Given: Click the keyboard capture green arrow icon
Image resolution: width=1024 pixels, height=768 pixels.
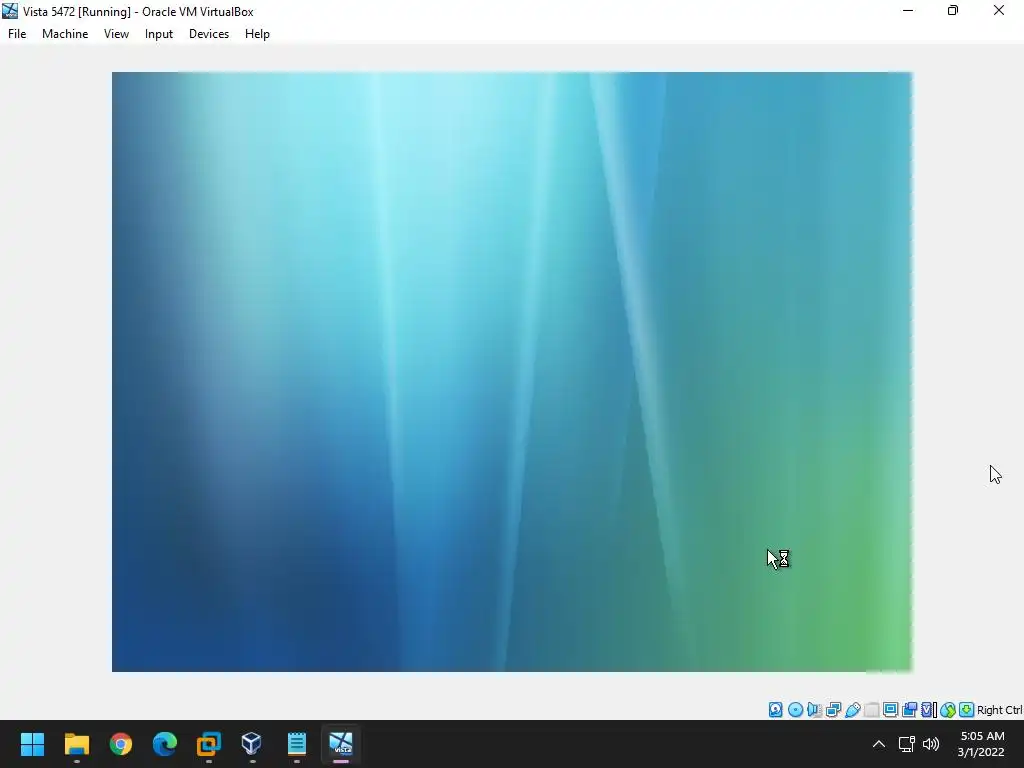Looking at the screenshot, I should point(967,710).
